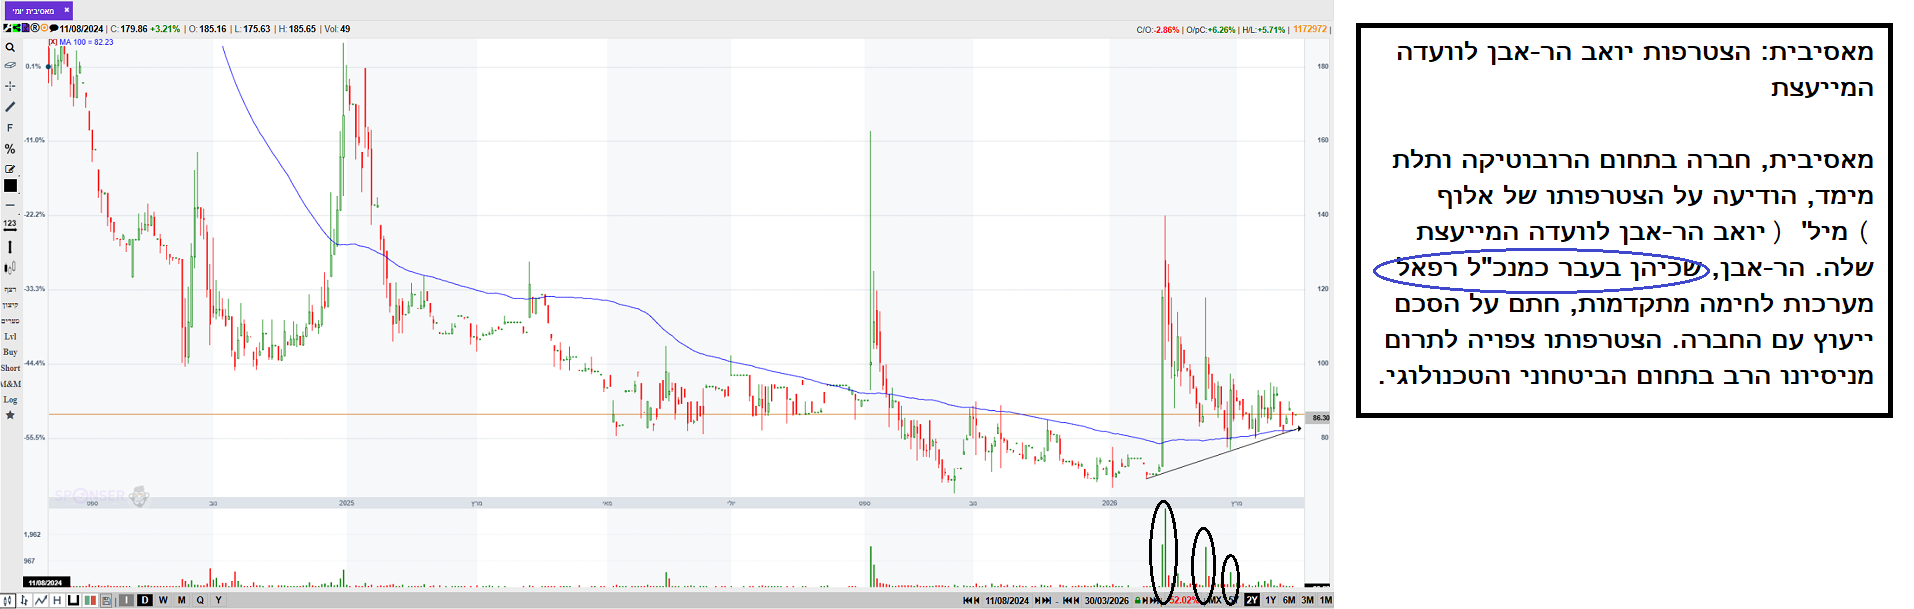Screen dimensions: 1914x609
Task: Set range to 2Y
Action: [1252, 600]
